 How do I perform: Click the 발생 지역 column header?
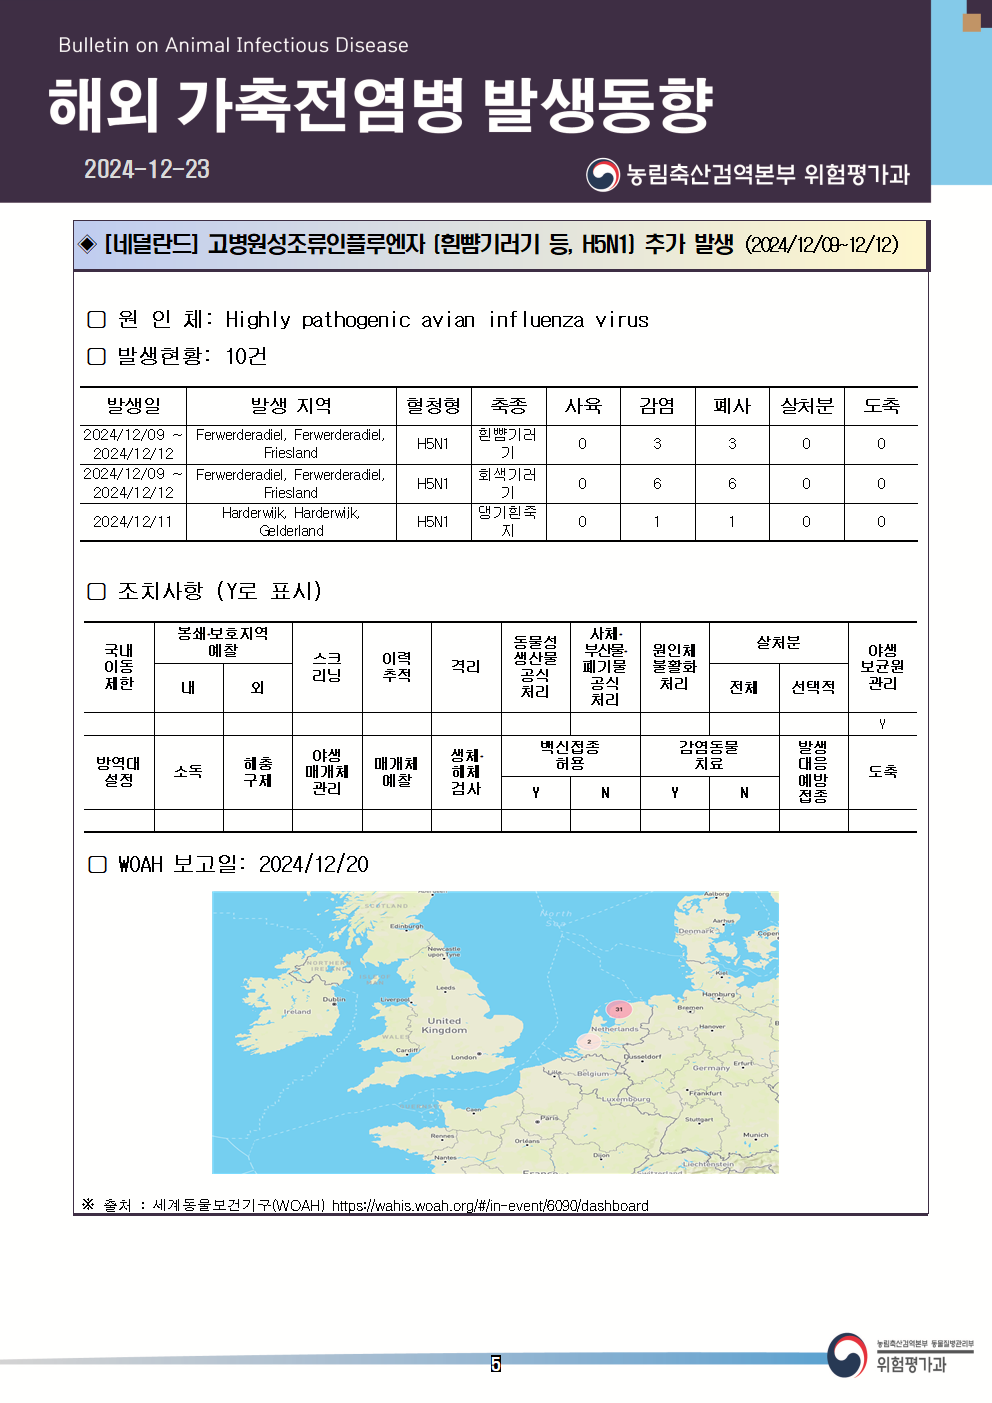(x=291, y=406)
